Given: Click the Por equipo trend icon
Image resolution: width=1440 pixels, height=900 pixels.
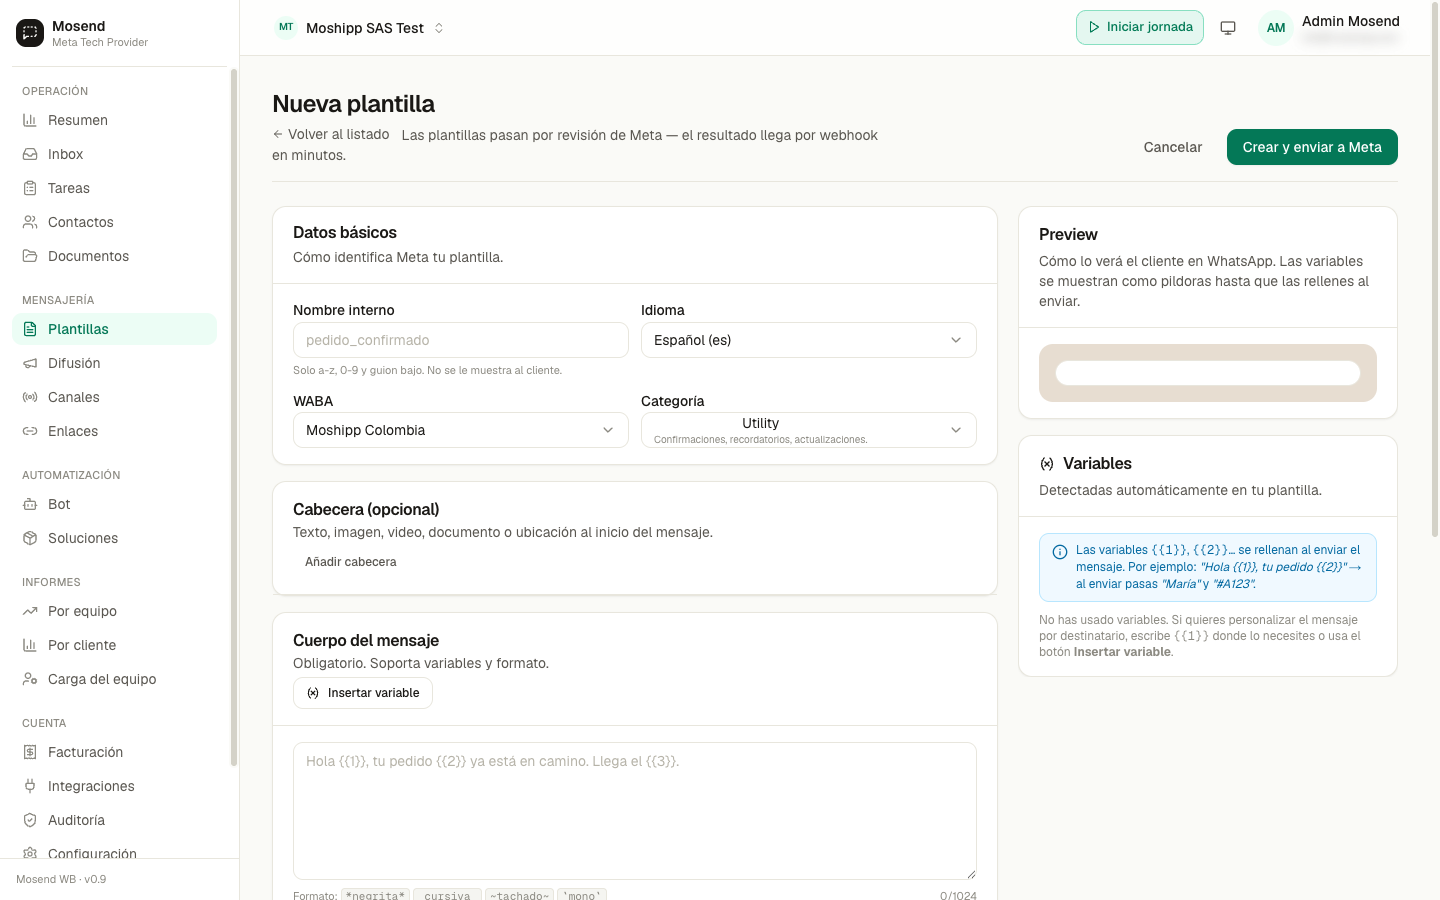Looking at the screenshot, I should pos(30,611).
